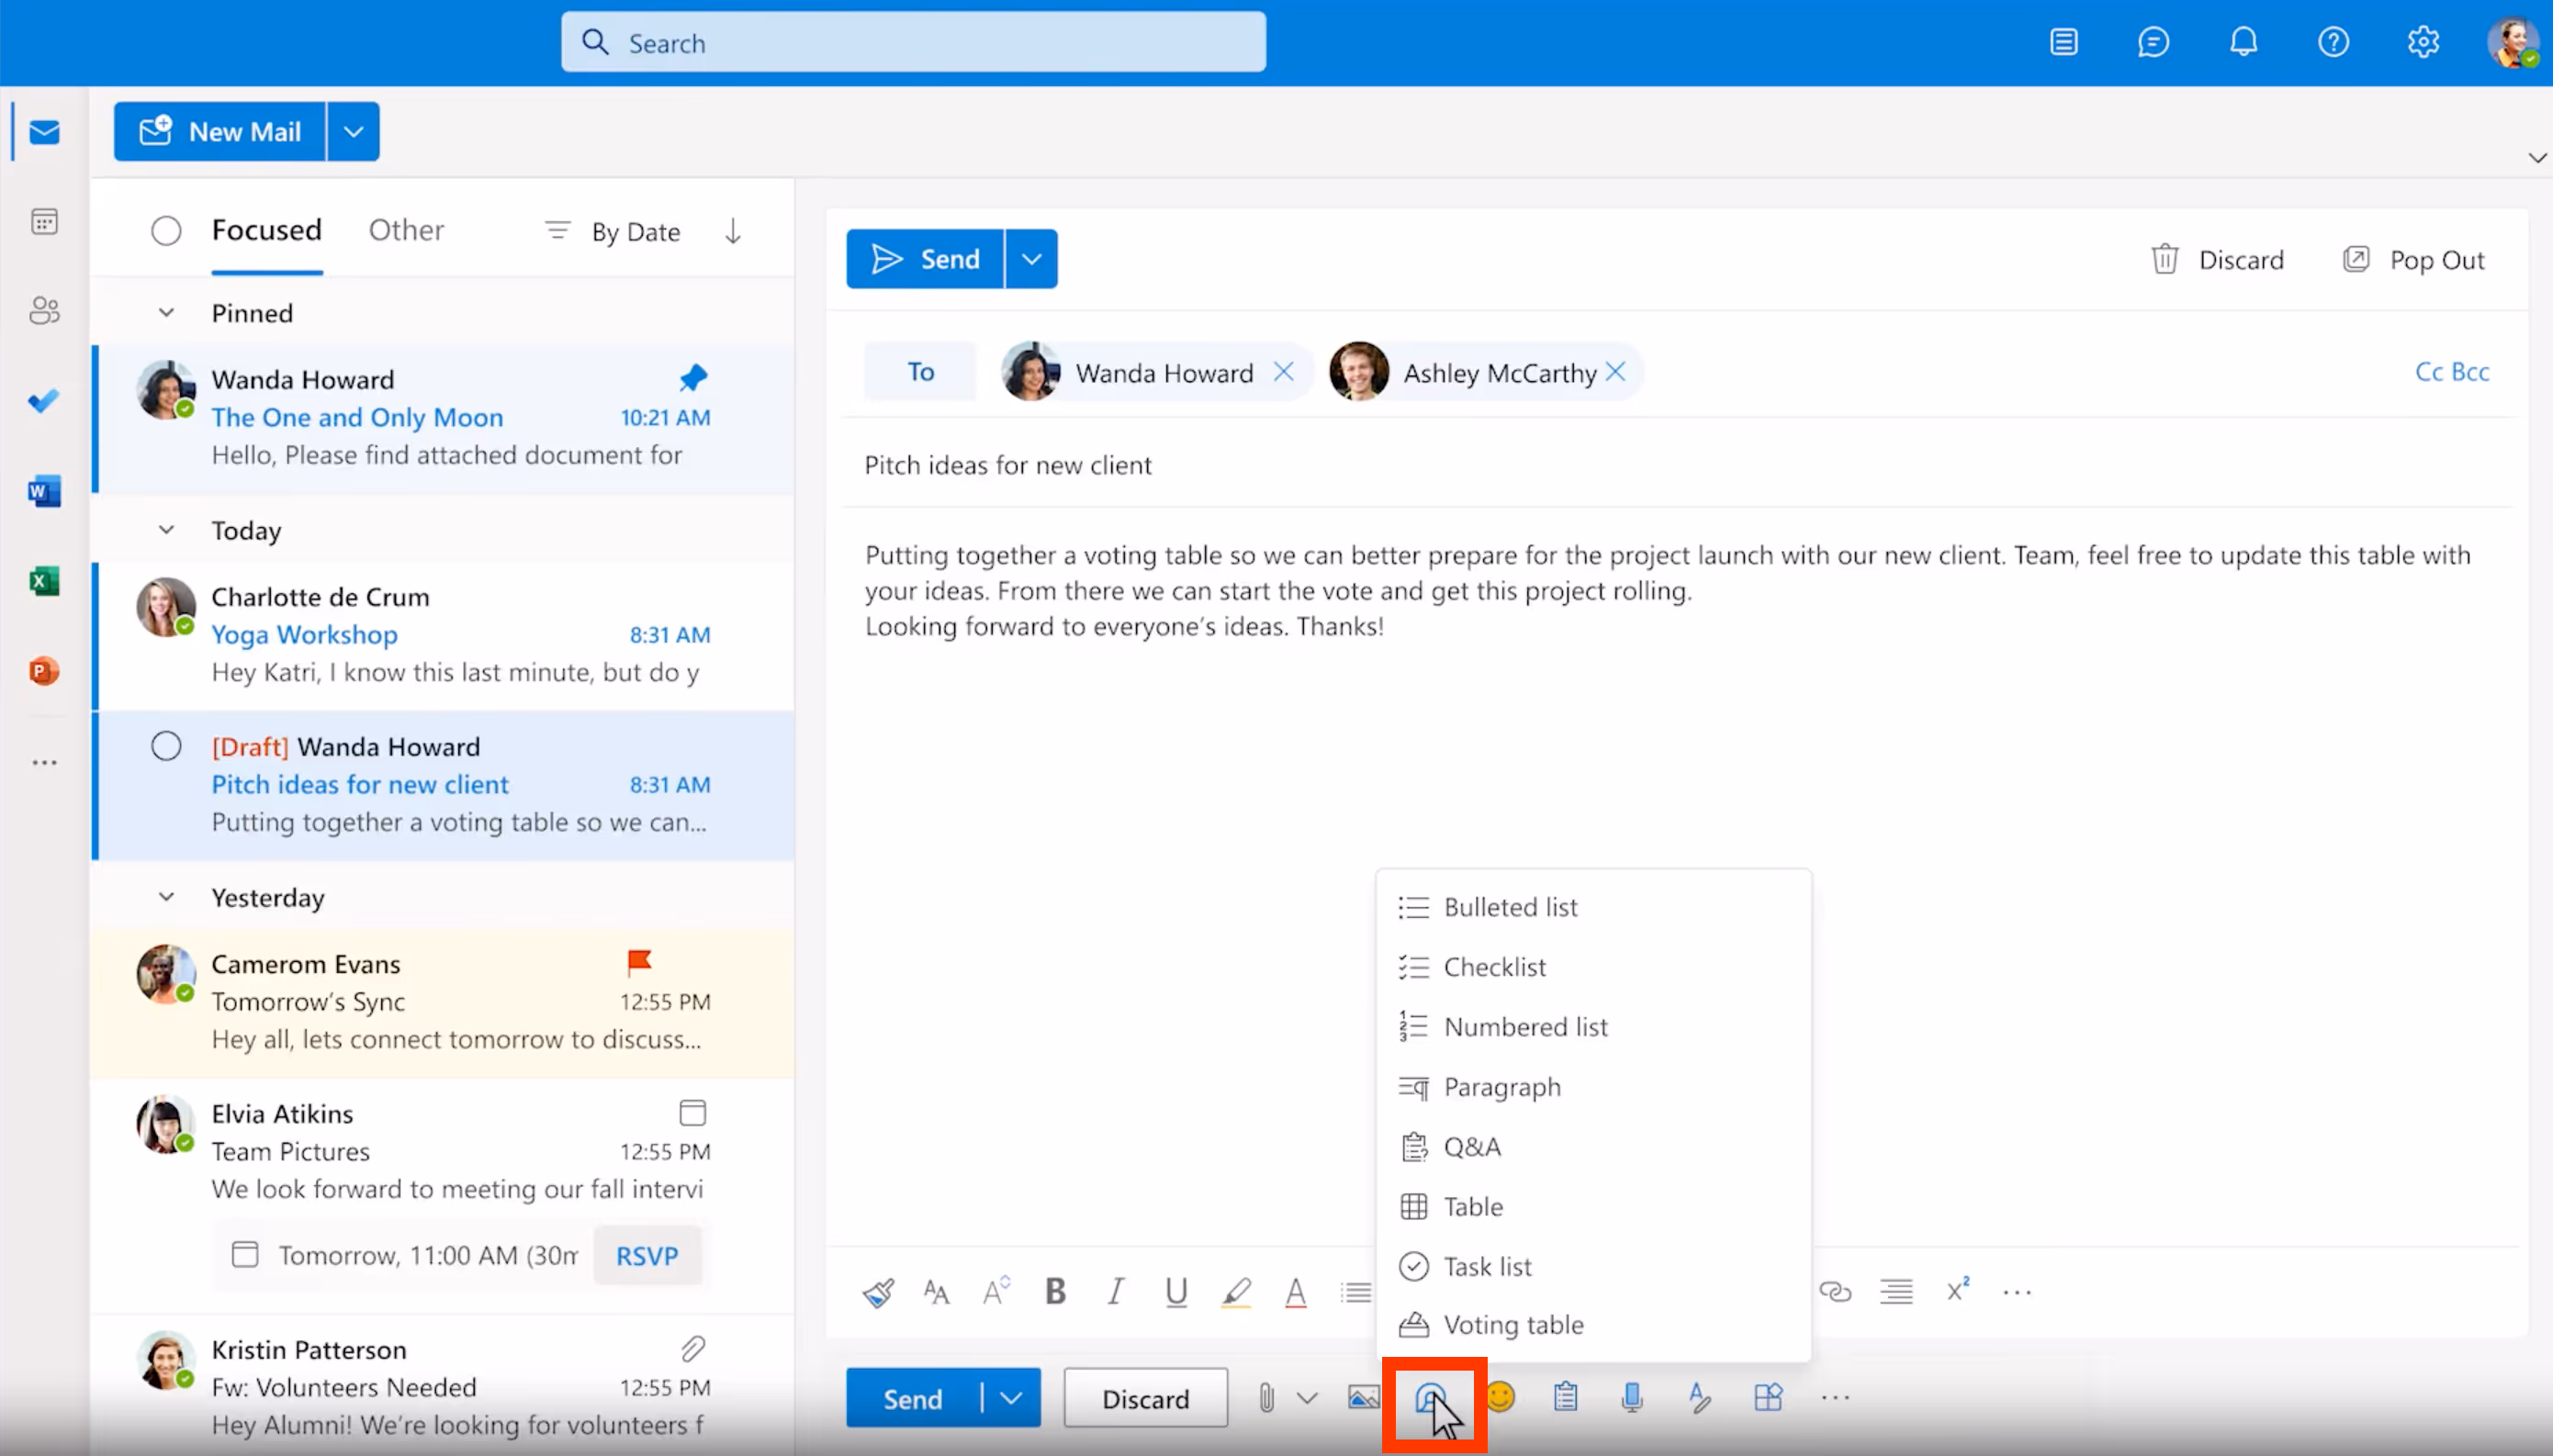The width and height of the screenshot is (2553, 1456).
Task: Switch to the Other inbox tab
Action: point(406,230)
